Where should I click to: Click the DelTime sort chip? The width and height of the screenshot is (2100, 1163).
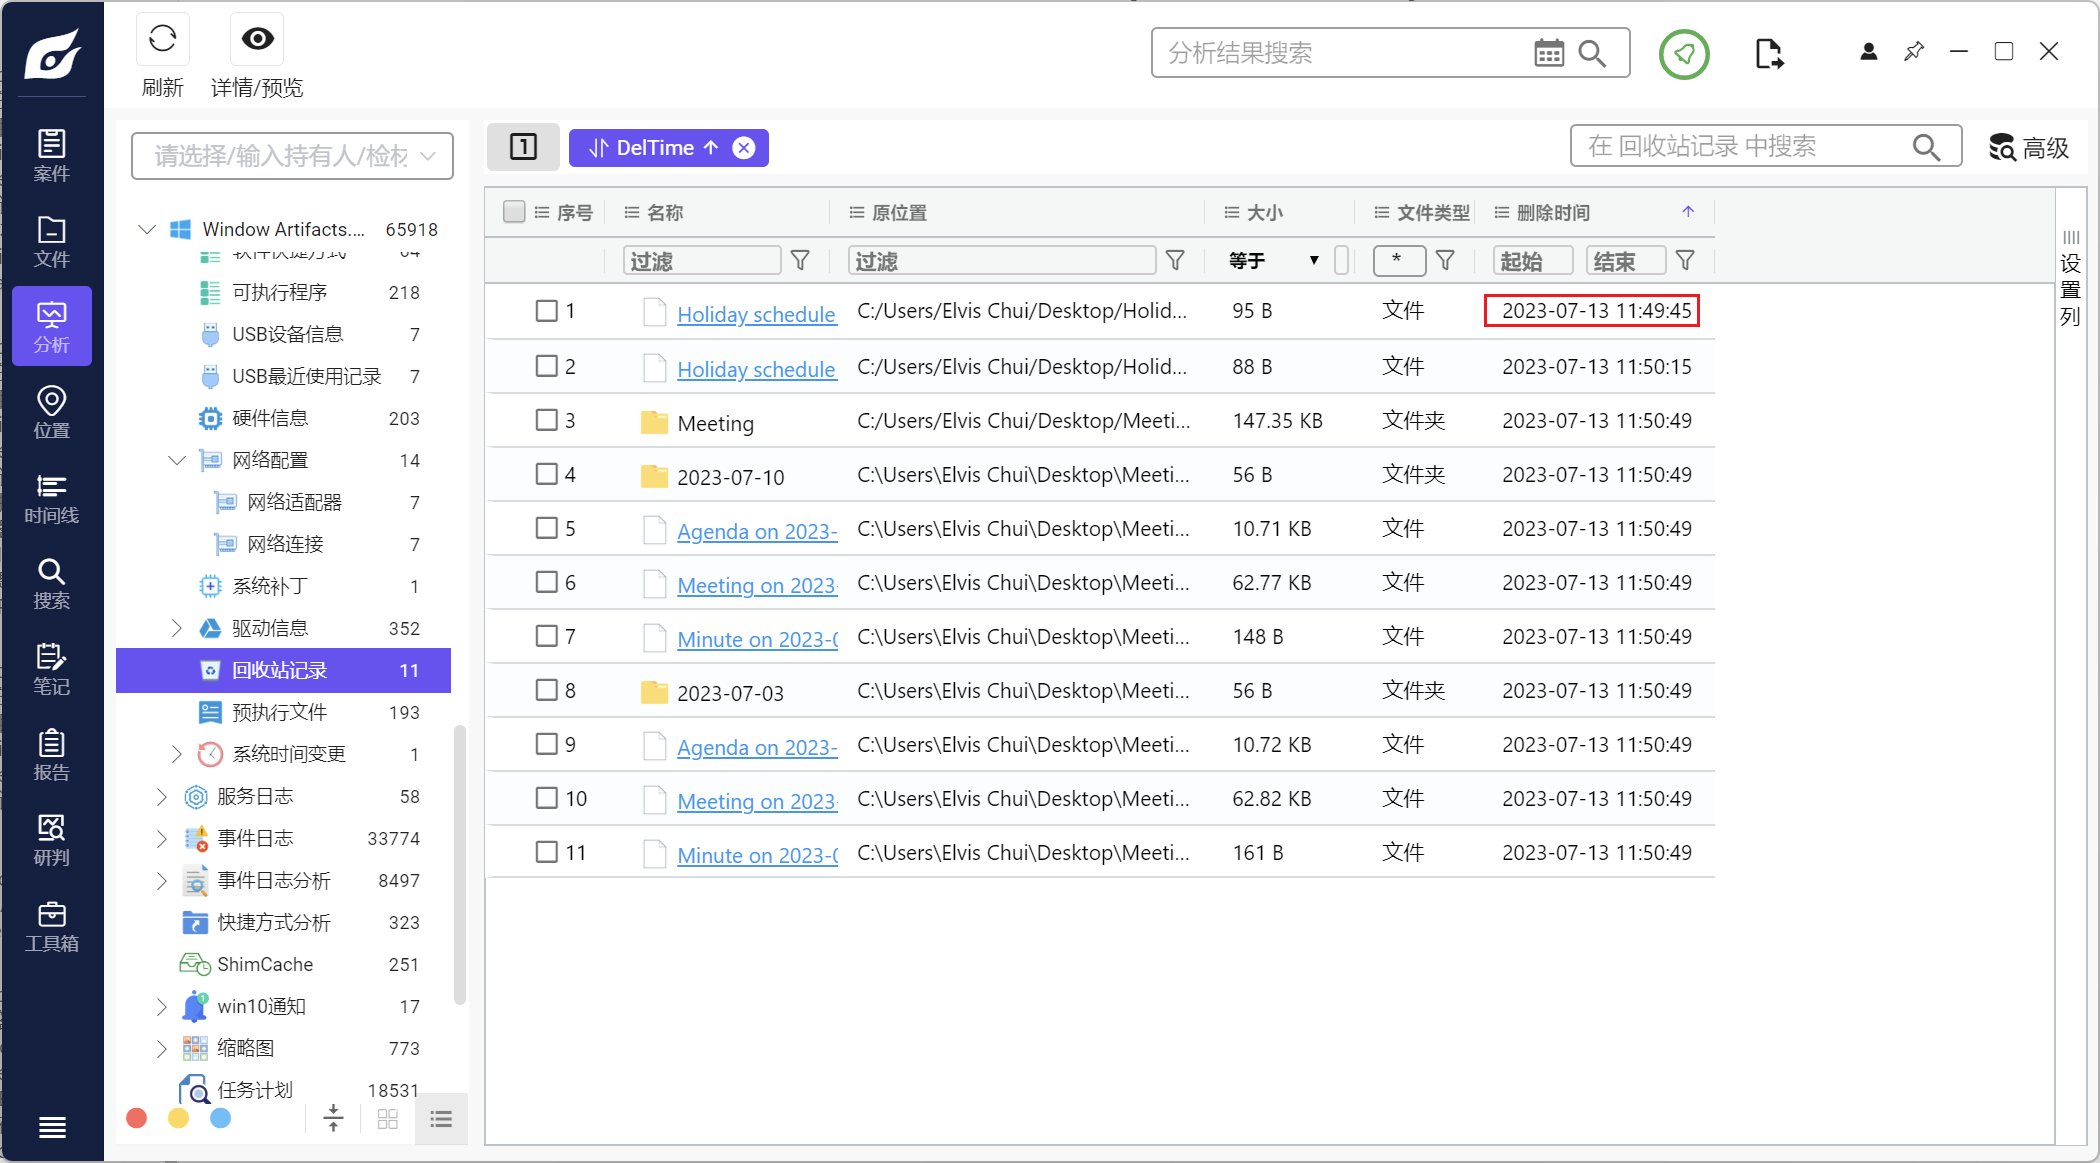click(x=654, y=148)
